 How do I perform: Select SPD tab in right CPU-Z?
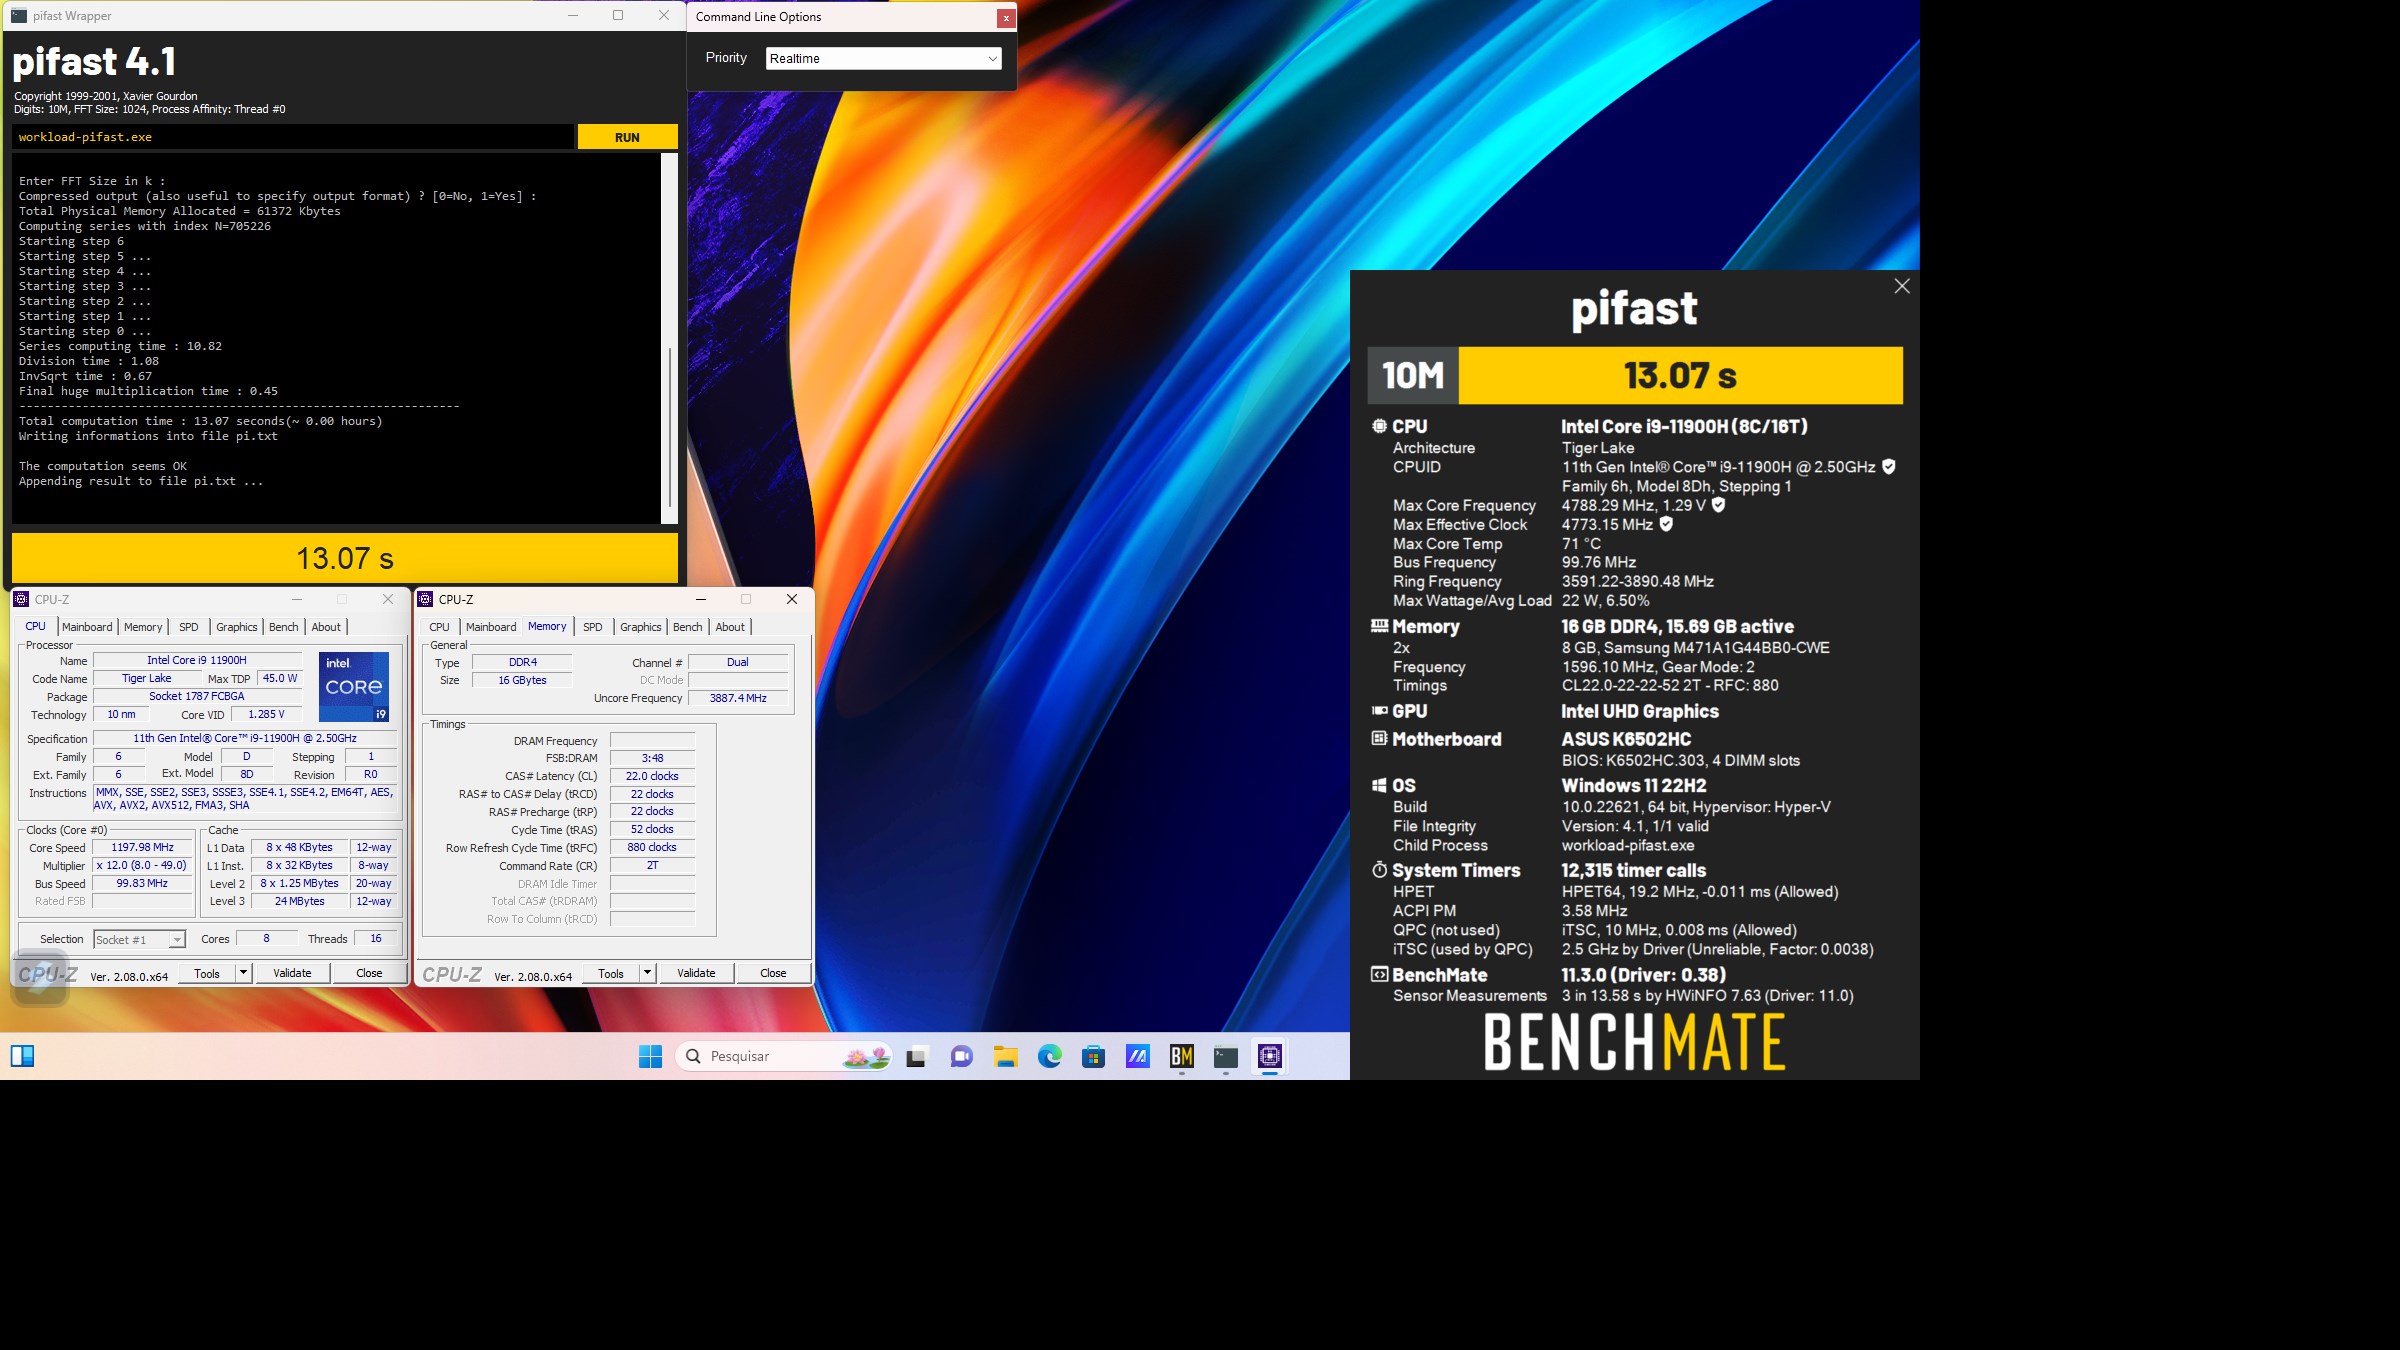[x=593, y=627]
